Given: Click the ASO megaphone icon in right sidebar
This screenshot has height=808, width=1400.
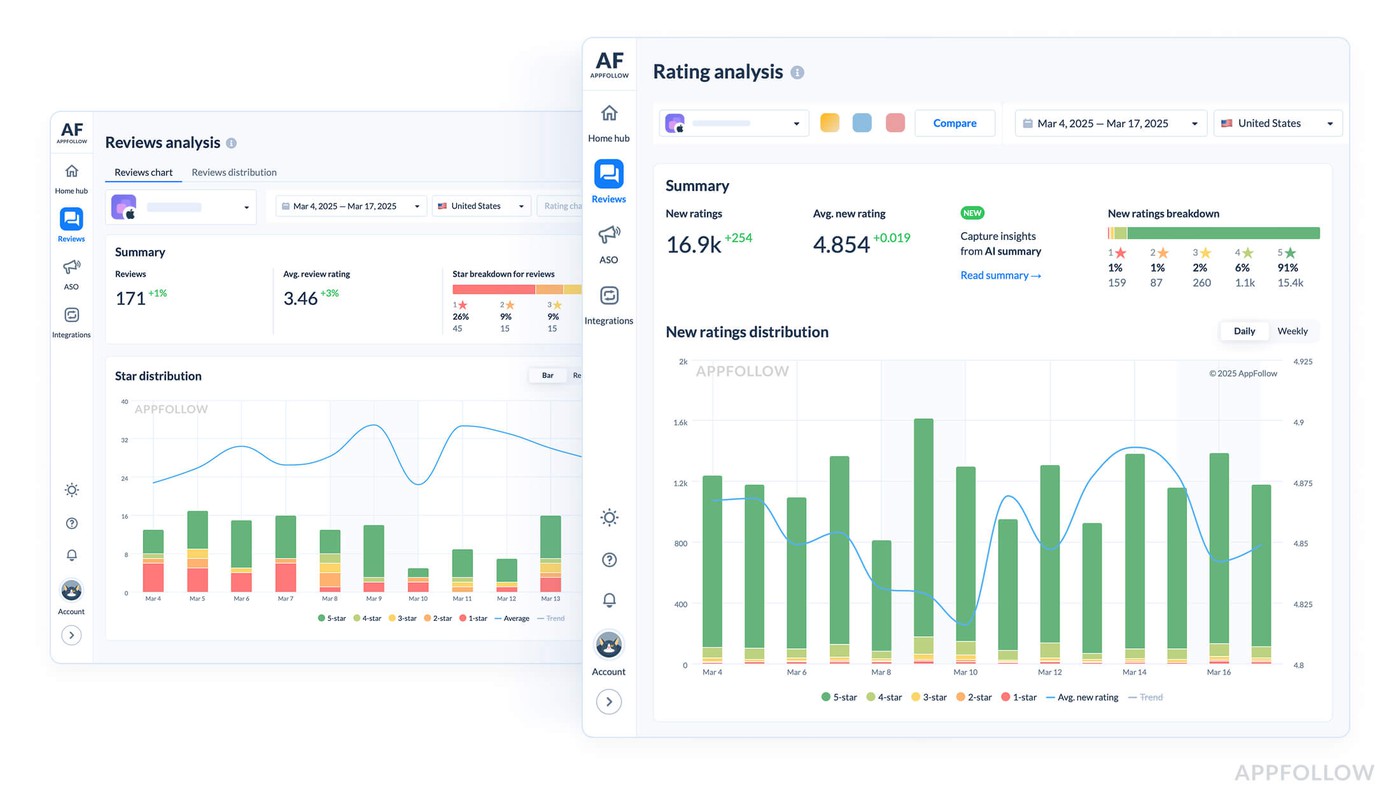Looking at the screenshot, I should (609, 235).
